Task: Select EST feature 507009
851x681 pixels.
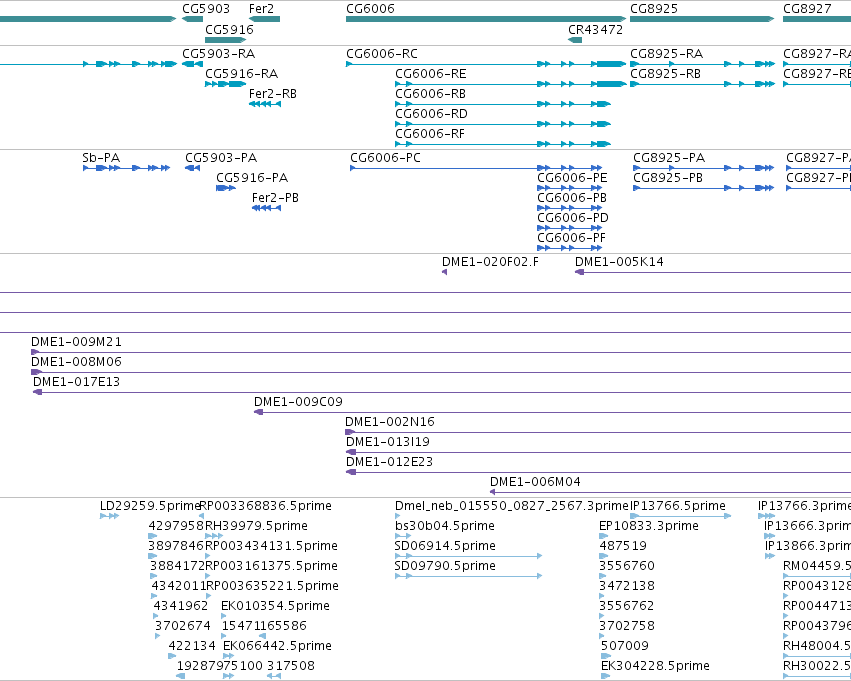Action: [x=606, y=657]
